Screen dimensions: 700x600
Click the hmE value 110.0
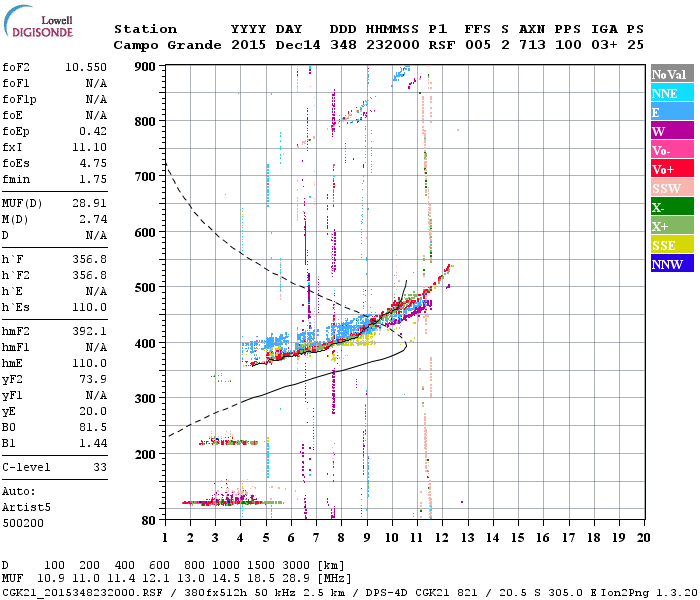[x=89, y=363]
